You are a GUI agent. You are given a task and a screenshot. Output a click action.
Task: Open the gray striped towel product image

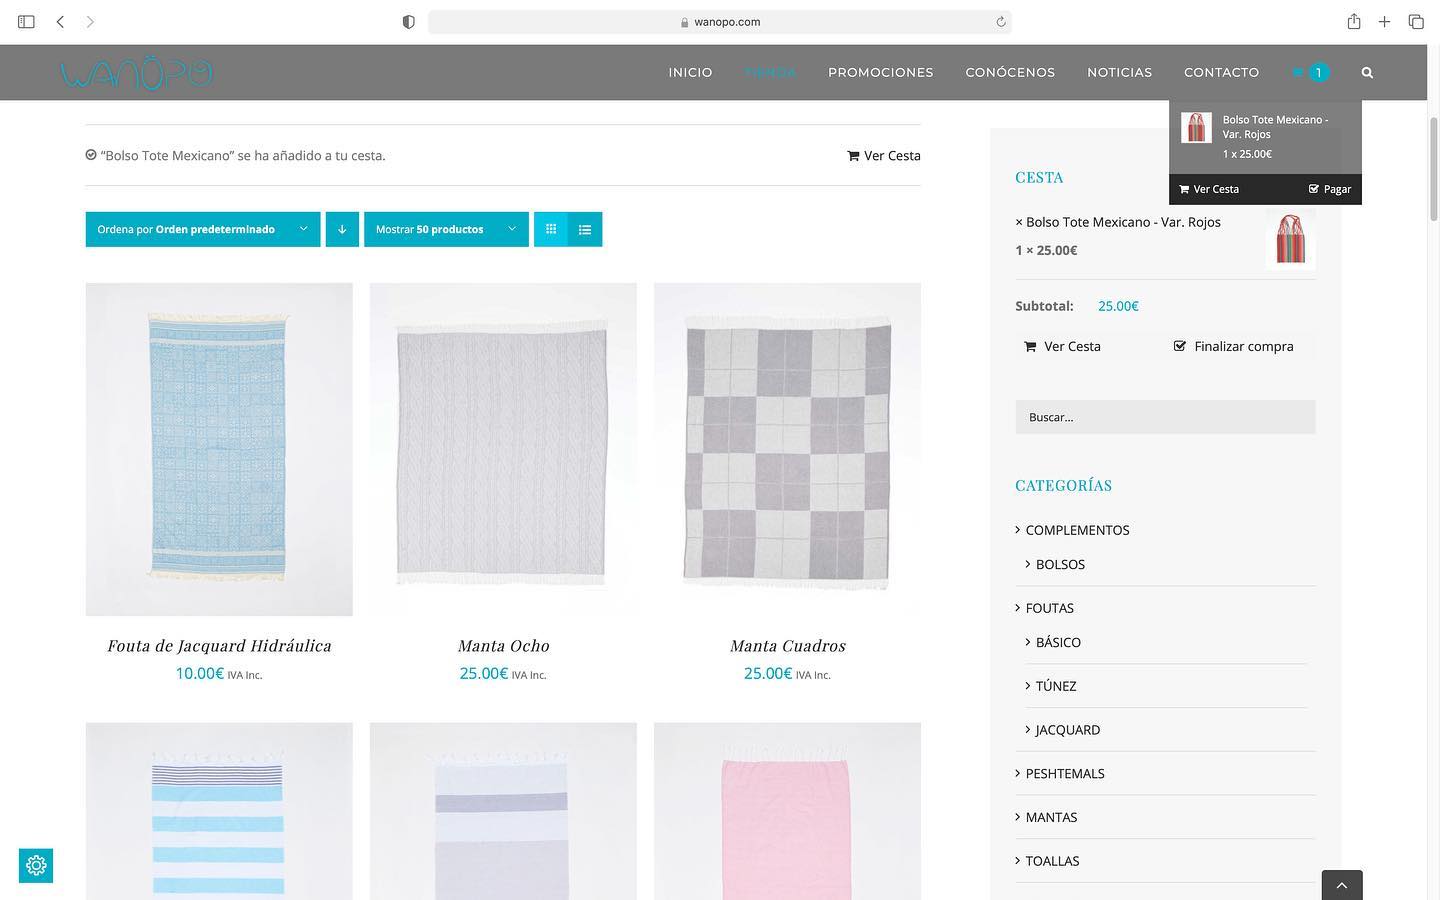click(x=503, y=811)
